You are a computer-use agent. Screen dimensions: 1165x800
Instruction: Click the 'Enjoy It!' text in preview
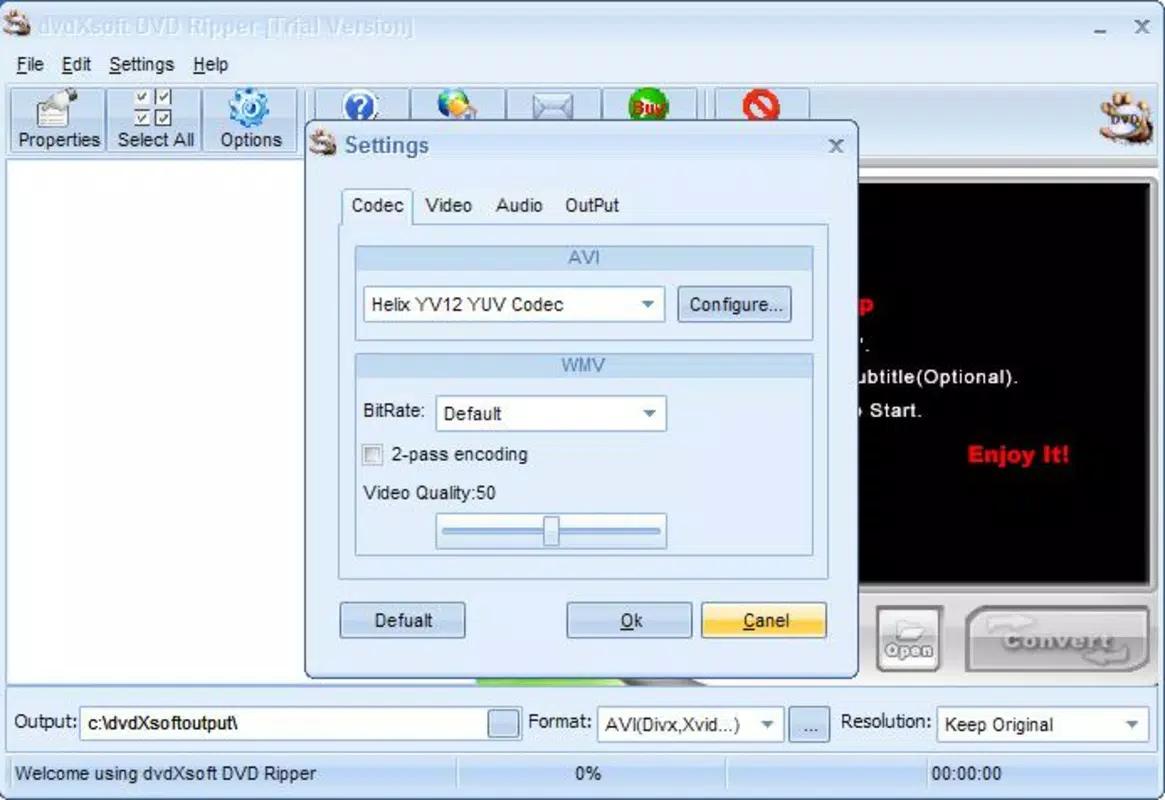[1018, 455]
